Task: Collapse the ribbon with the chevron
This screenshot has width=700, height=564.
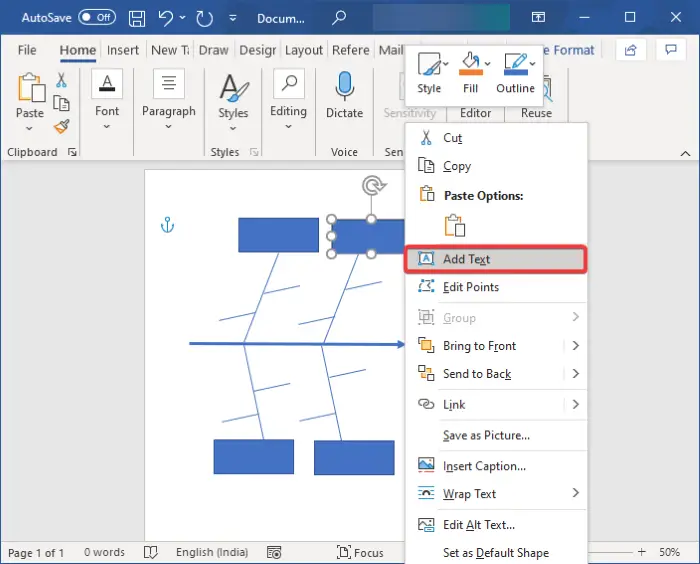Action: point(685,153)
